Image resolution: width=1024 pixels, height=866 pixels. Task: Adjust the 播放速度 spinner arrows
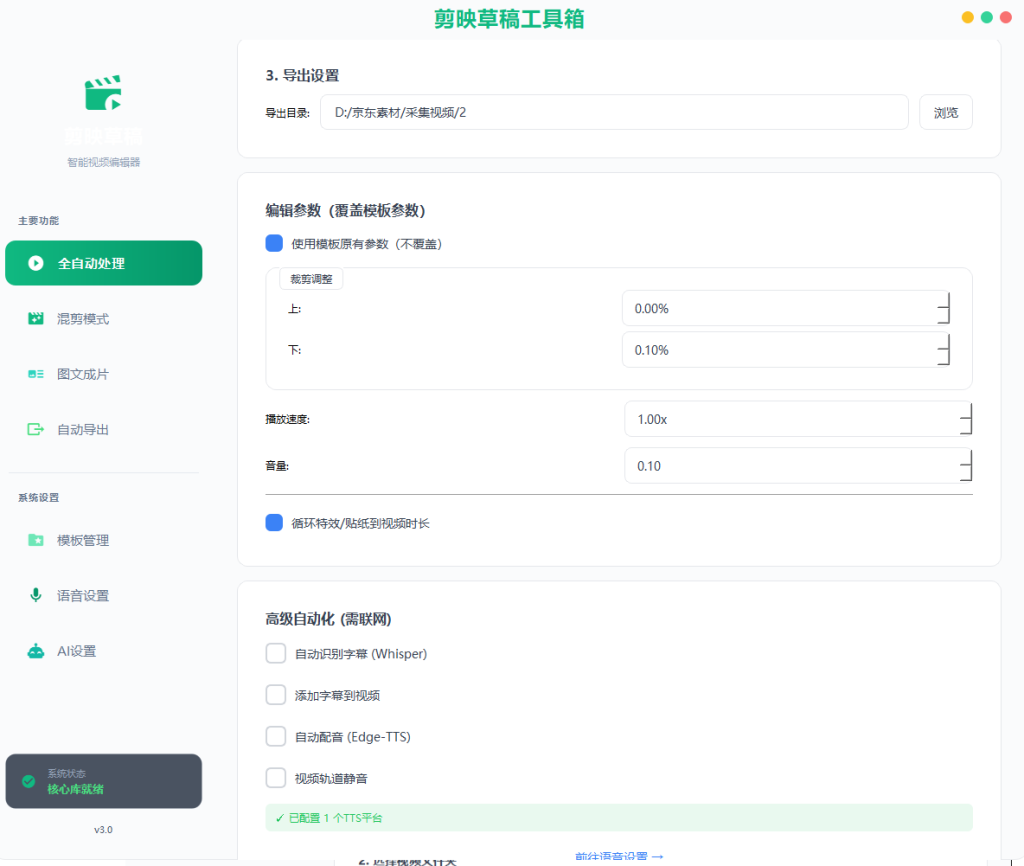point(966,419)
